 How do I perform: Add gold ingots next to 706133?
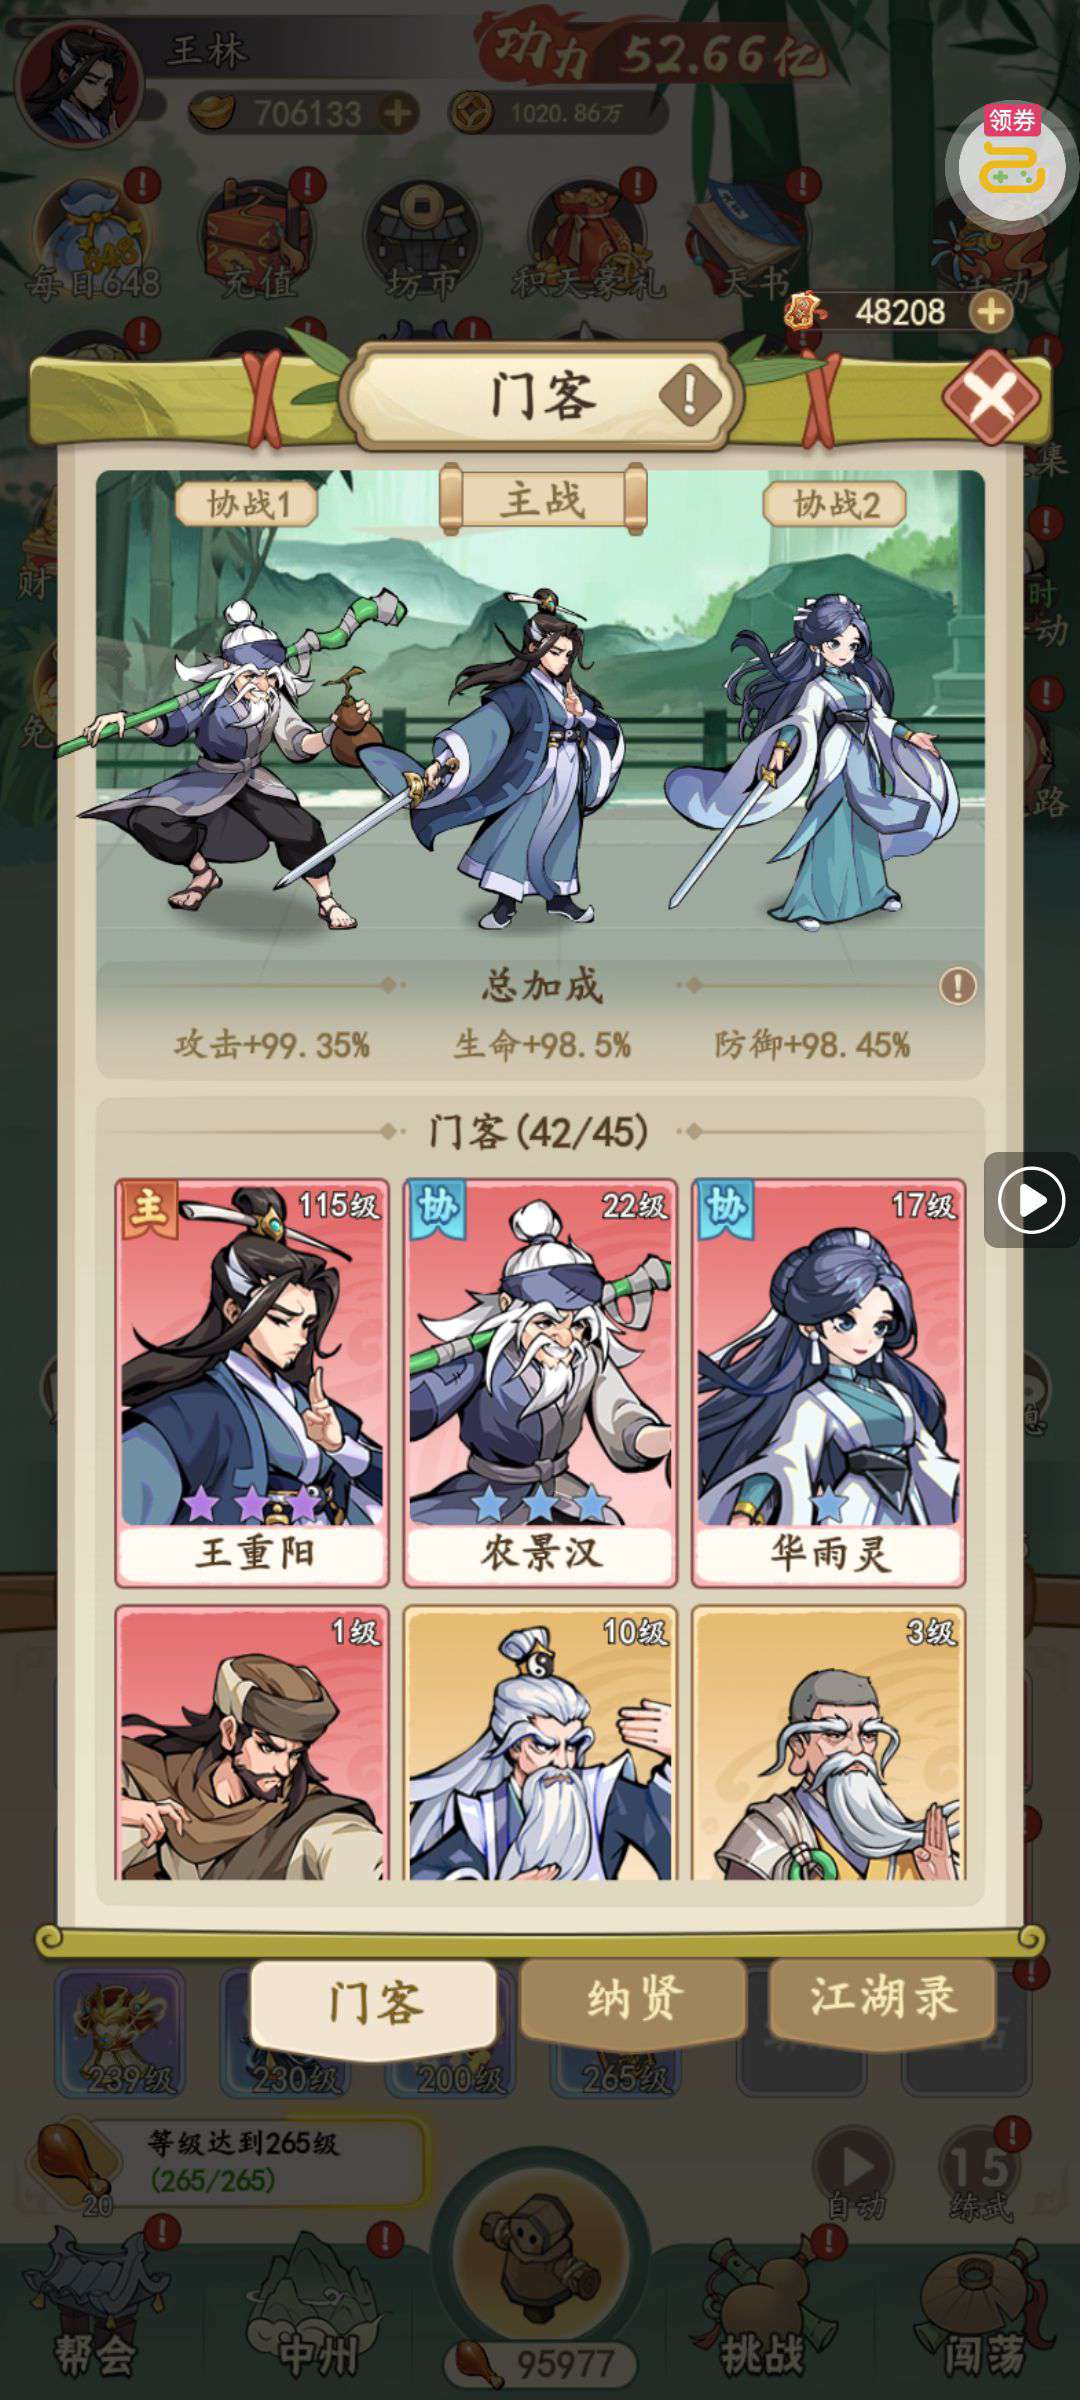point(398,113)
